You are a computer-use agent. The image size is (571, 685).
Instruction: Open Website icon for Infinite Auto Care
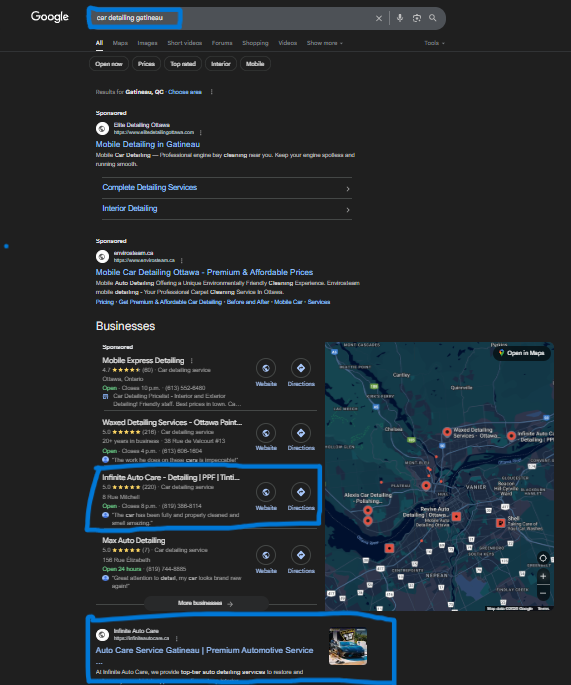click(x=266, y=492)
